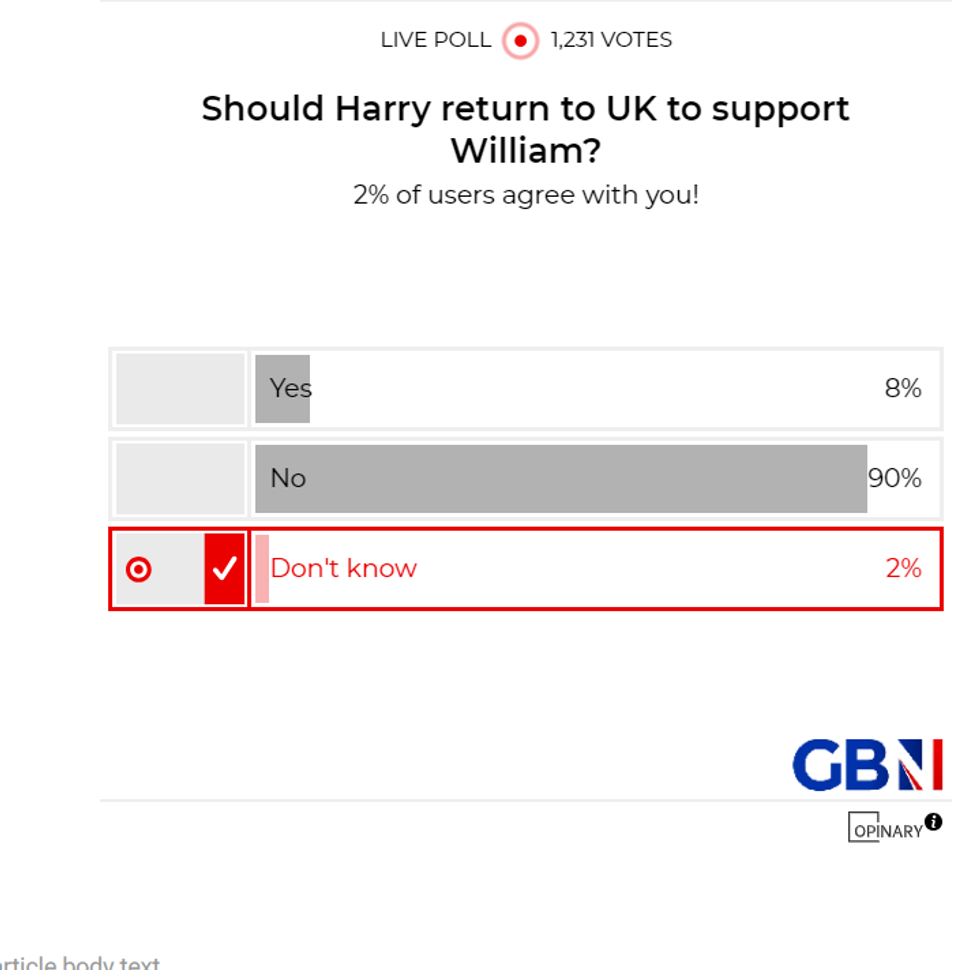Click the white checkmark on Don't know
Screen dimensions: 980x970
pos(225,569)
